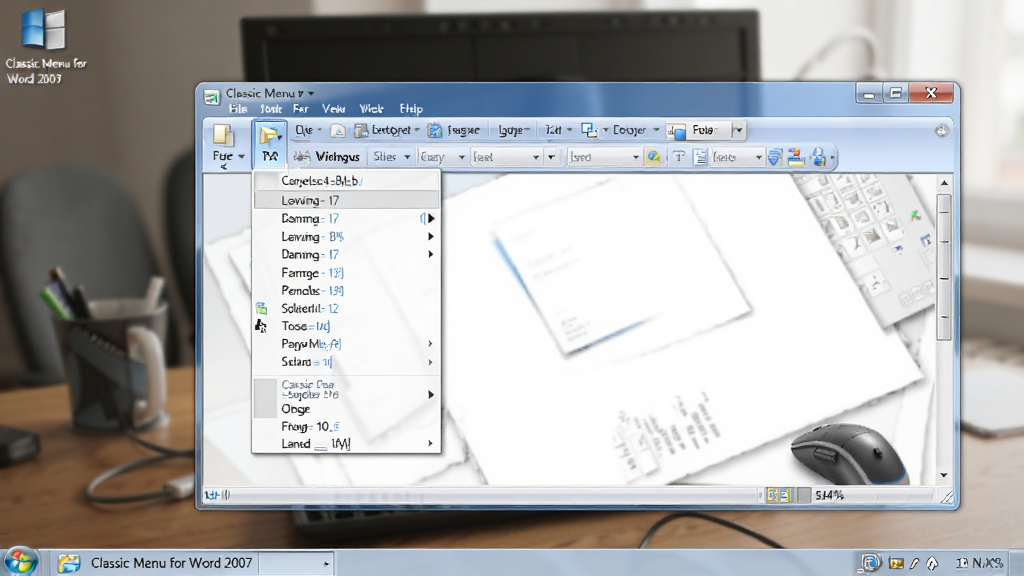The image size is (1024, 576).
Task: Click the vertical scrollbar up arrow
Action: (x=944, y=184)
